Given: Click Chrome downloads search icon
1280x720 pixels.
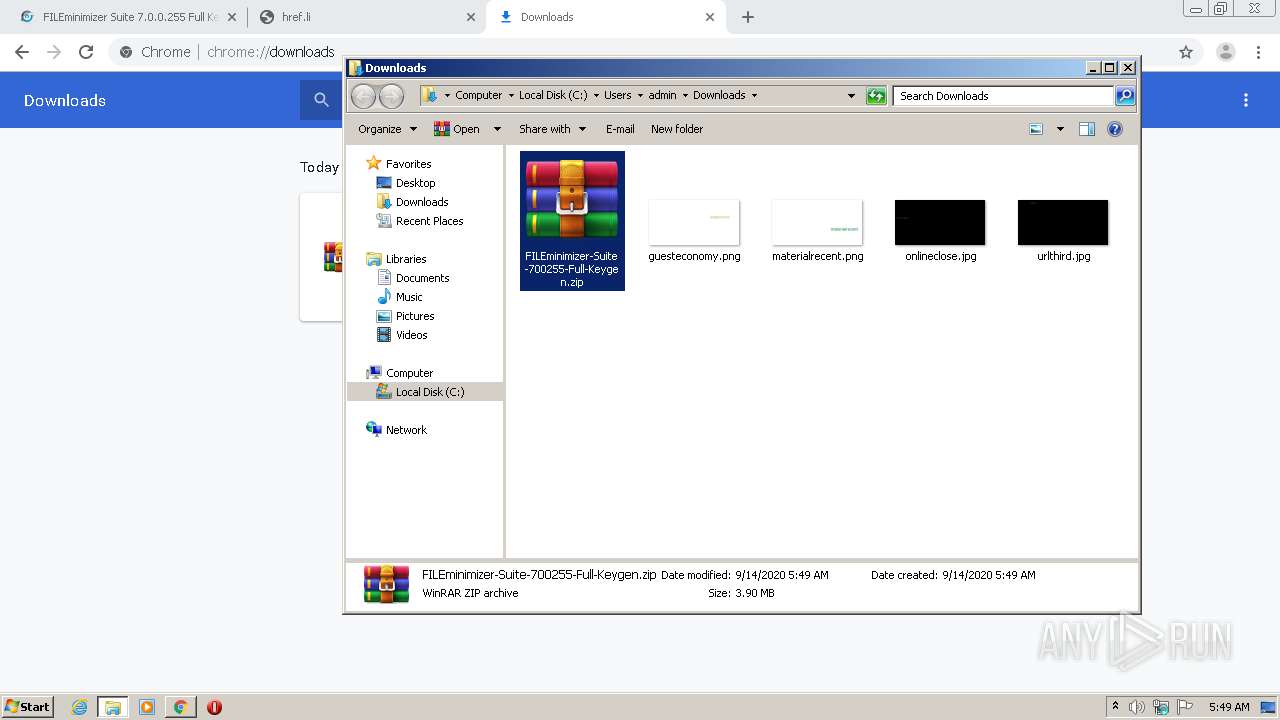Looking at the screenshot, I should coord(321,100).
